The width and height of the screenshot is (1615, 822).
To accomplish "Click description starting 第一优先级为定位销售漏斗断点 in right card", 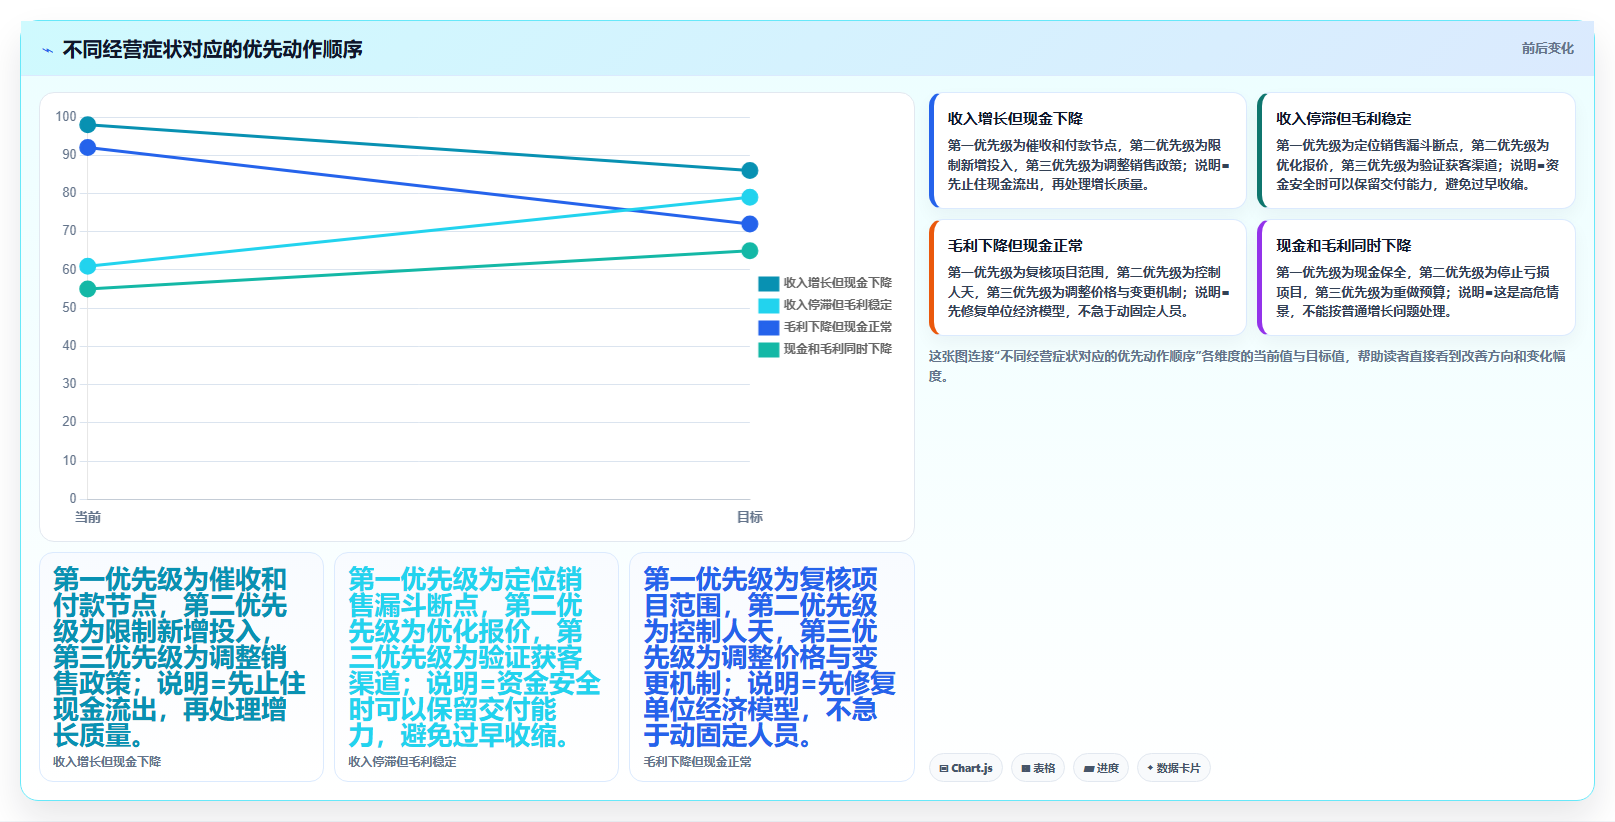I will click(1417, 165).
